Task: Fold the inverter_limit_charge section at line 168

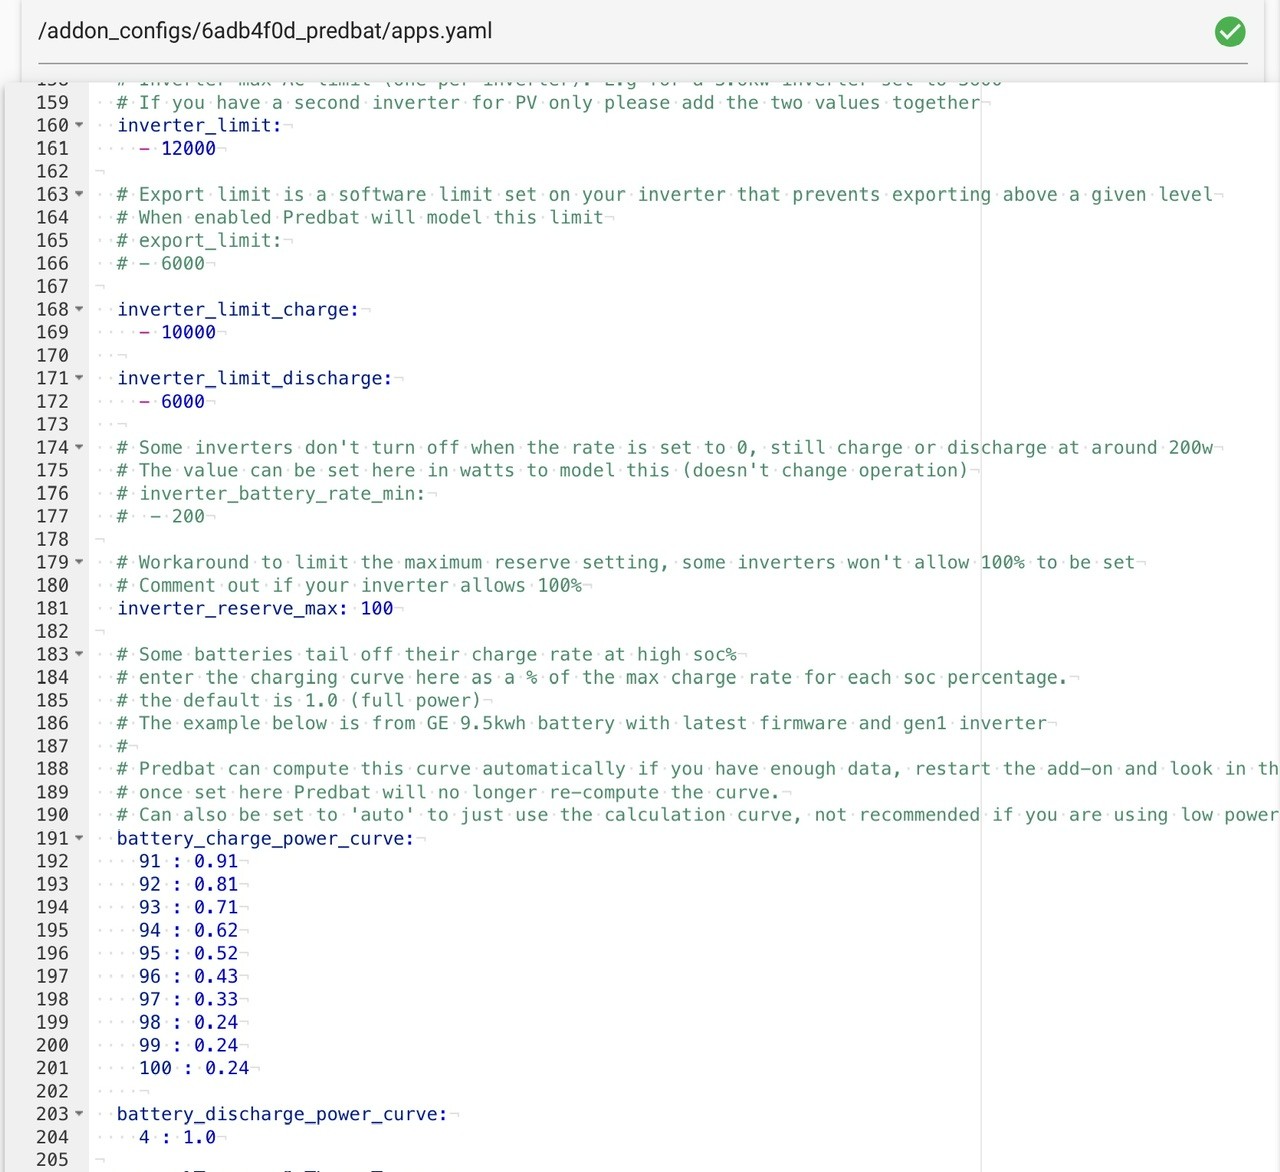Action: (x=79, y=309)
